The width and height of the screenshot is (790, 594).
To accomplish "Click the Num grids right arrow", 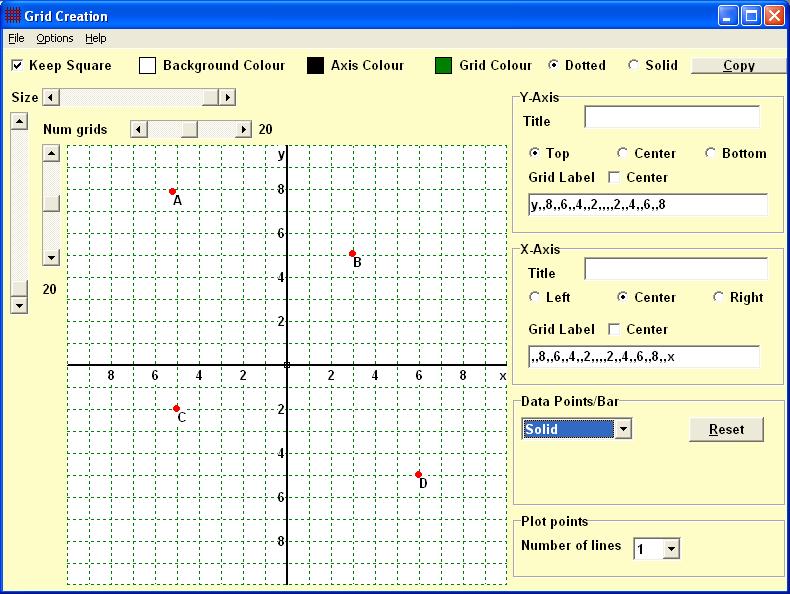I will point(243,129).
